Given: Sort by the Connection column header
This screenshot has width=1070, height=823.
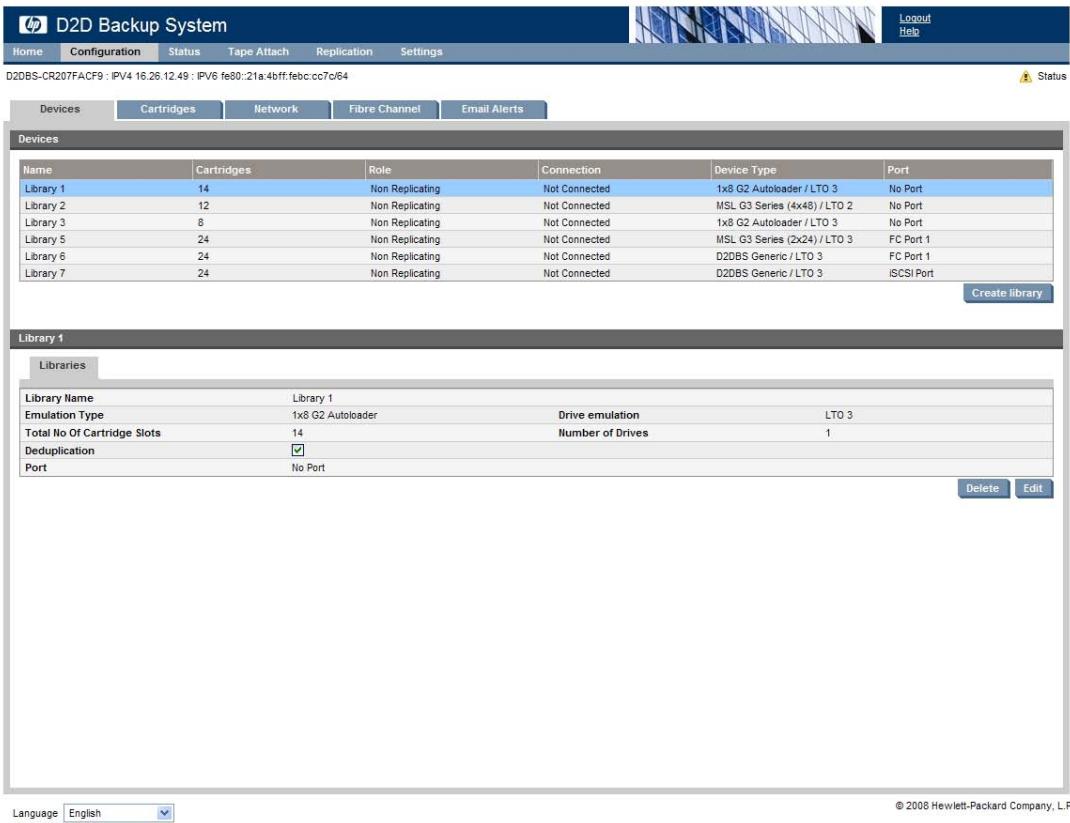Looking at the screenshot, I should (x=624, y=170).
